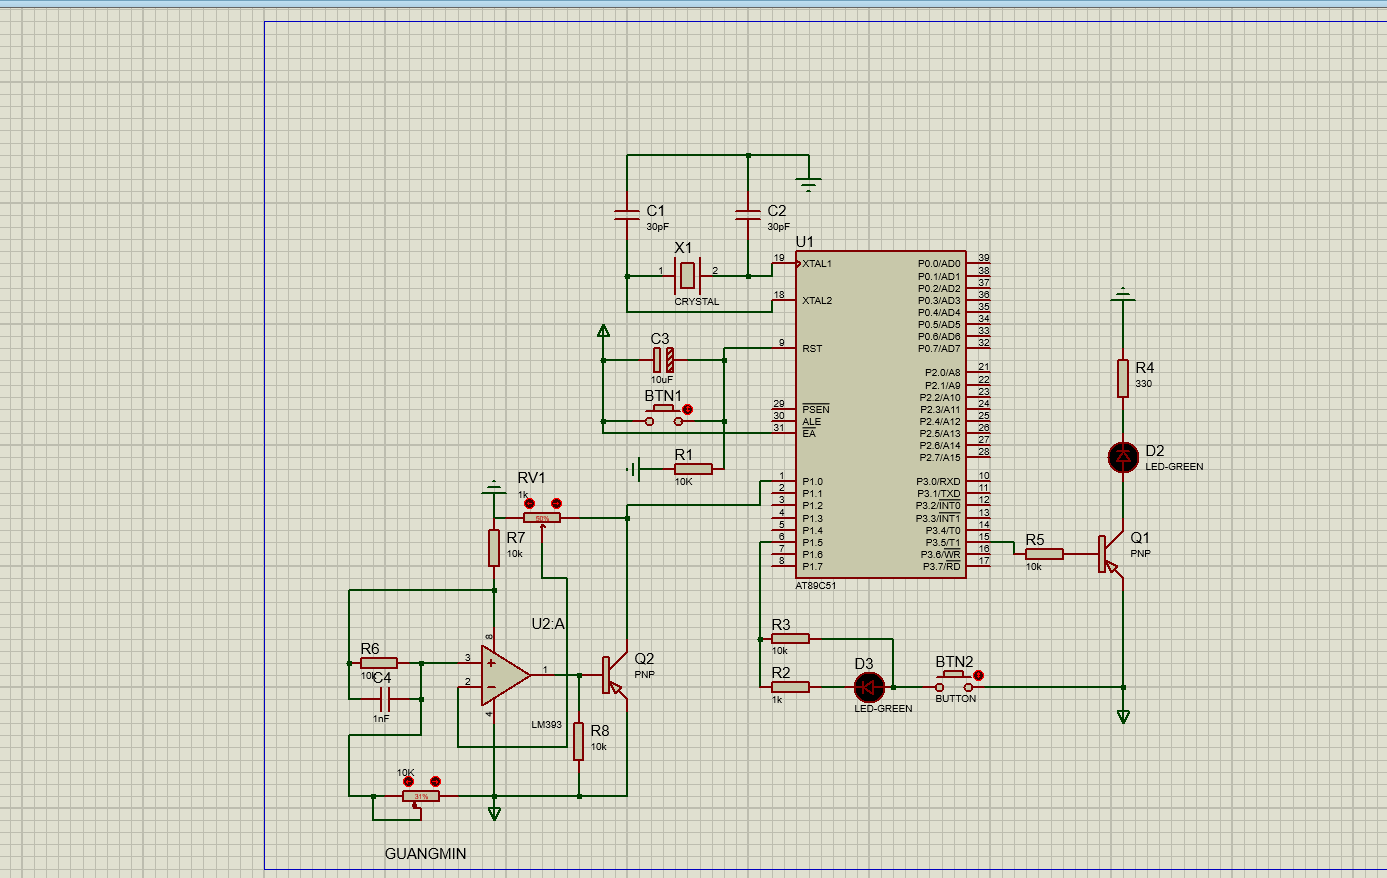The width and height of the screenshot is (1387, 878).
Task: Select the D3 LED symbol
Action: coord(869,687)
